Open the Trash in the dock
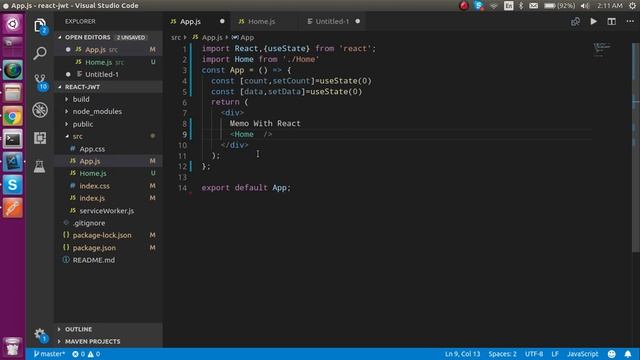640x360 pixels. 13,347
